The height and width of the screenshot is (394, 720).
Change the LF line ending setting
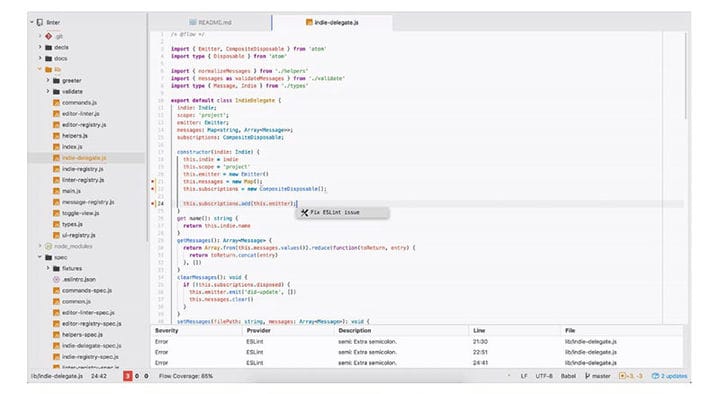(524, 376)
